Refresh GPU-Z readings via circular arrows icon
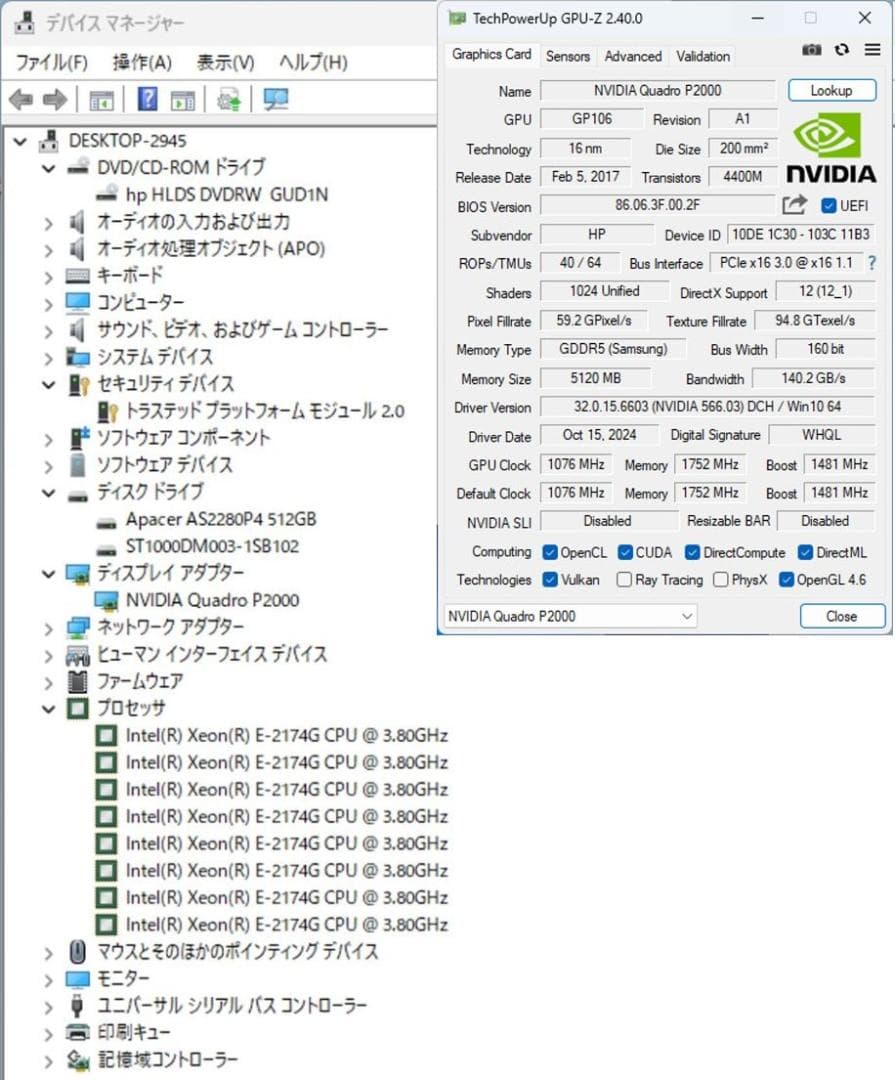895x1080 pixels. pyautogui.click(x=841, y=49)
